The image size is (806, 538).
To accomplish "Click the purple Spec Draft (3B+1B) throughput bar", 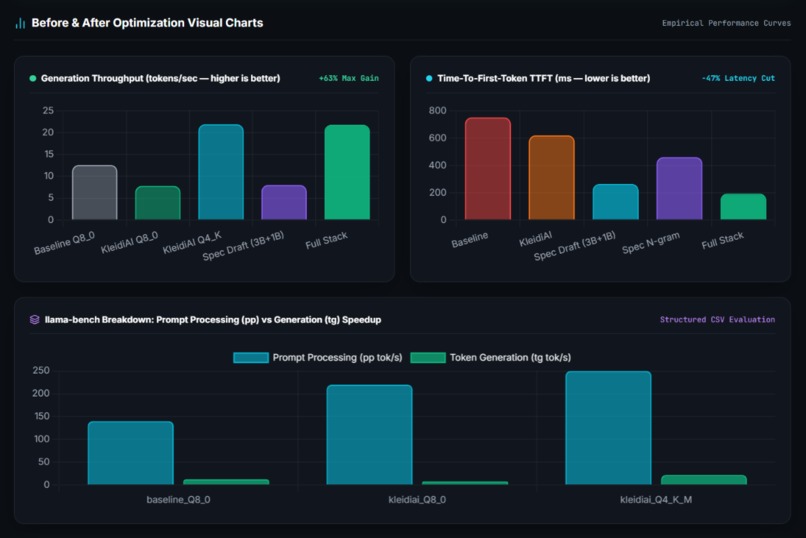I will click(x=284, y=202).
